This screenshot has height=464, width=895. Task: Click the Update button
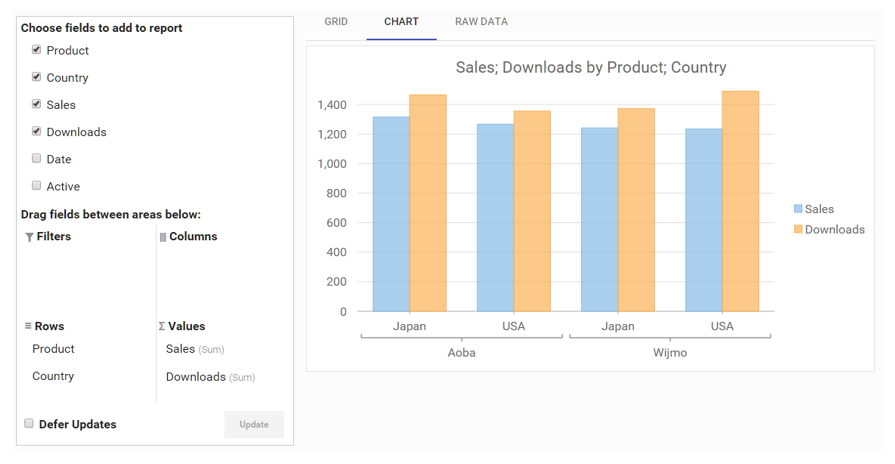point(254,425)
